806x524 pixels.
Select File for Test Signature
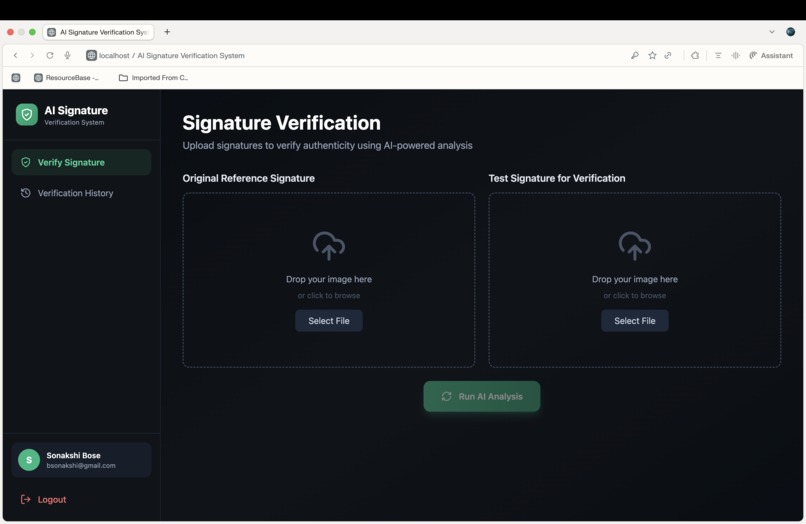635,321
